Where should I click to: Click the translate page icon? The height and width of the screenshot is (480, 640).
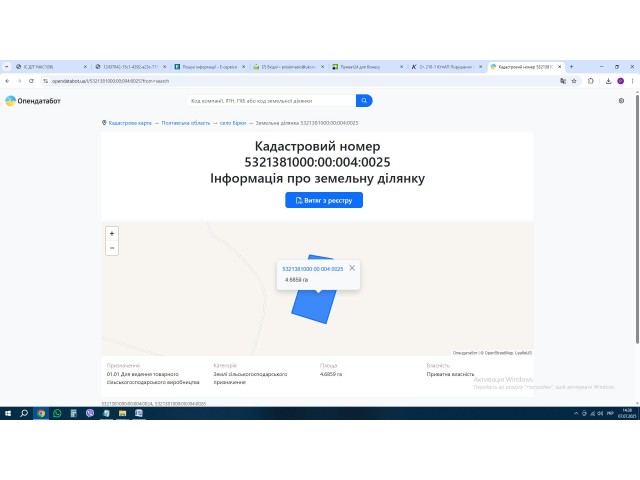[x=563, y=81]
